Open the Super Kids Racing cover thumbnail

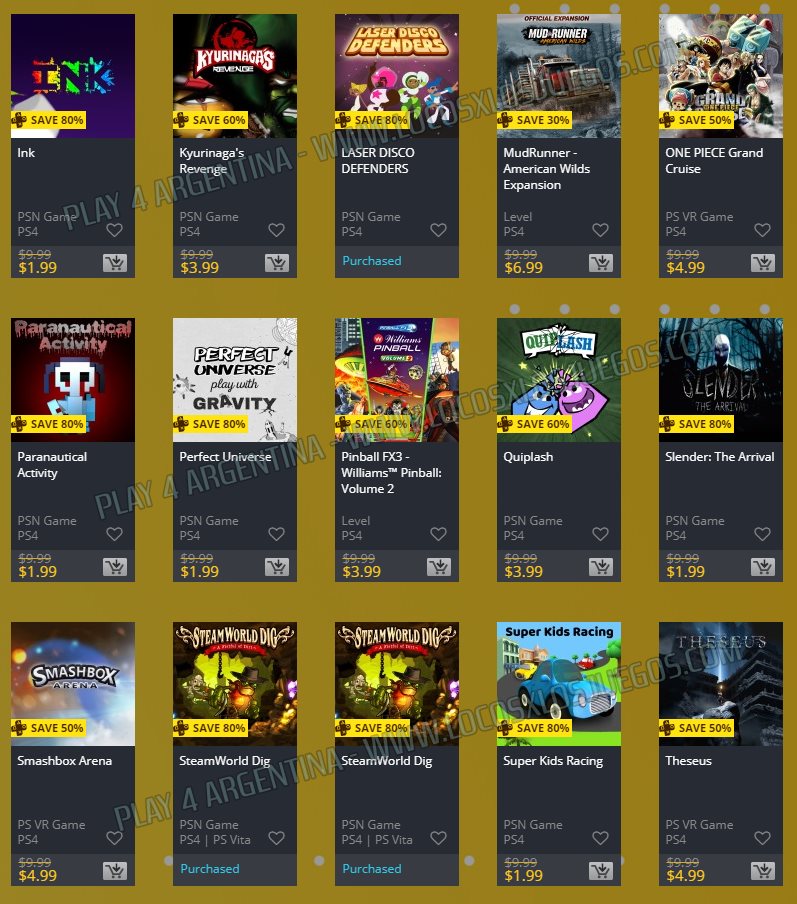(559, 684)
